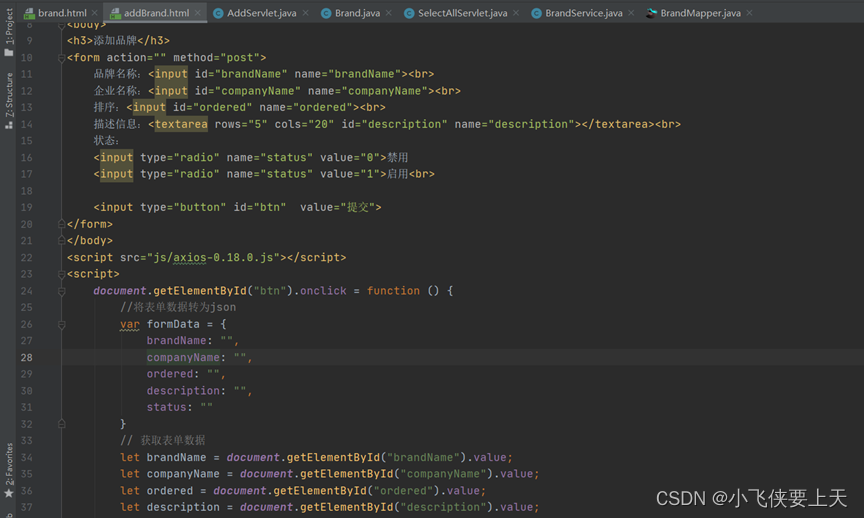Collapse fold end marker at line 32
864x518 pixels.
pos(62,424)
